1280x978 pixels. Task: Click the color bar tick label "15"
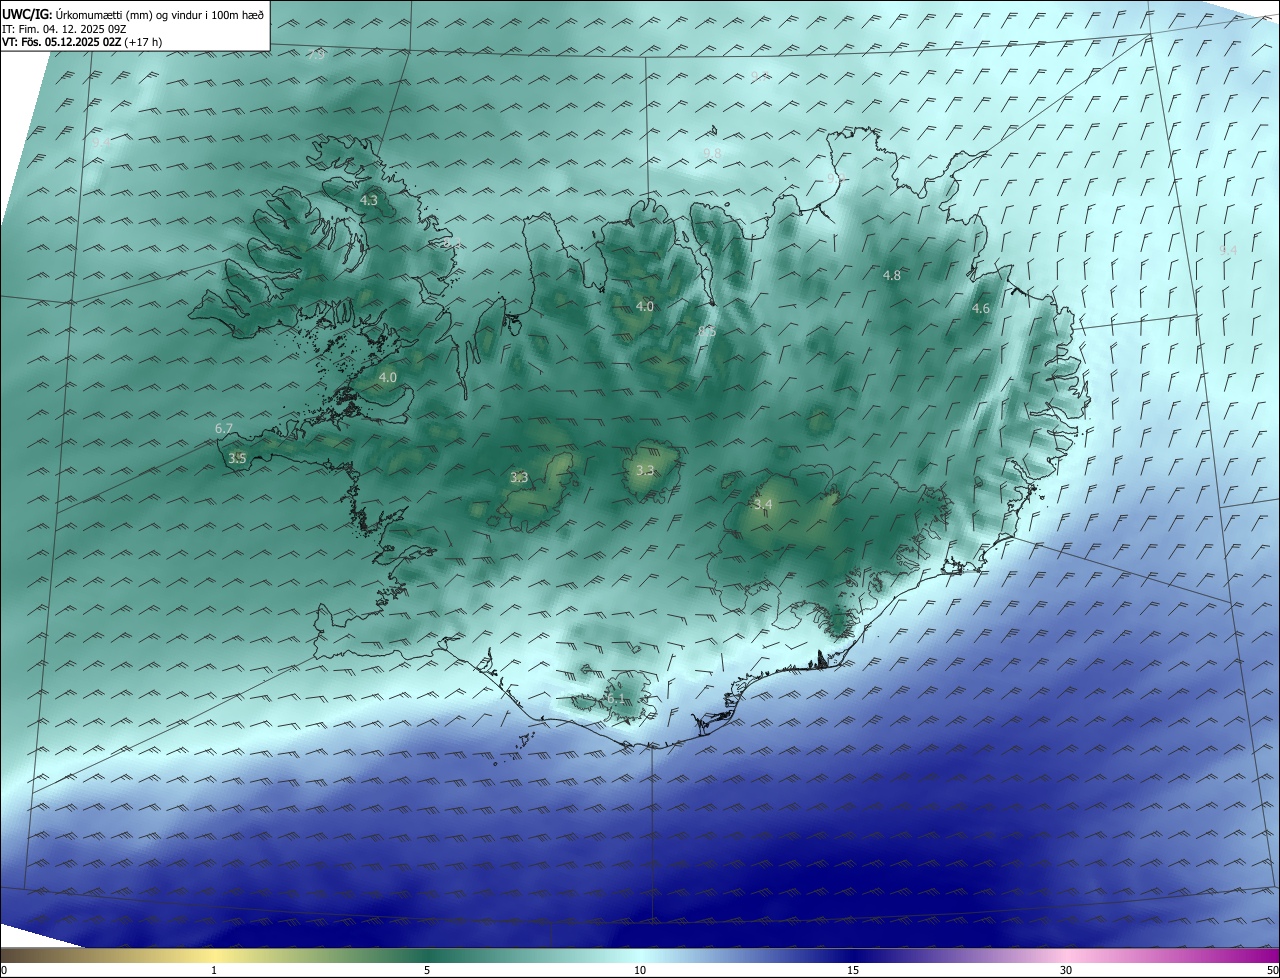(x=853, y=970)
